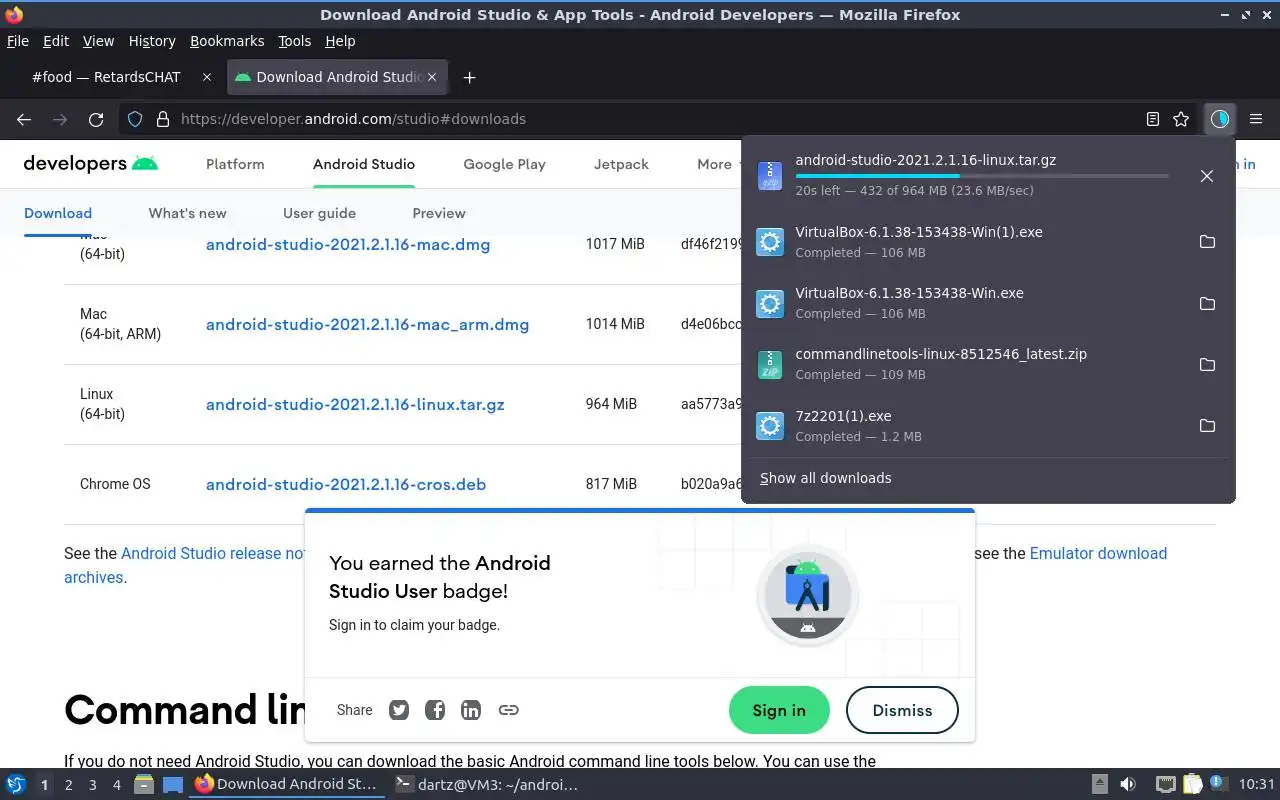This screenshot has width=1280, height=800.
Task: Click the downloads progress toolbar icon
Action: click(x=1219, y=119)
